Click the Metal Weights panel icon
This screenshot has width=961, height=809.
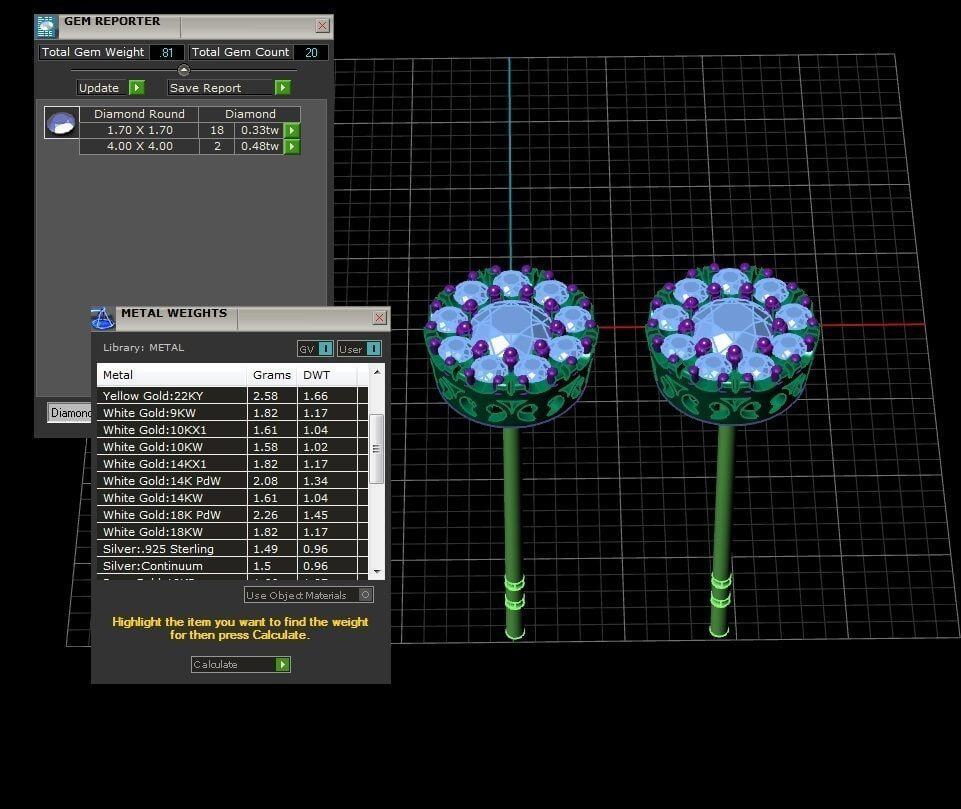click(103, 318)
